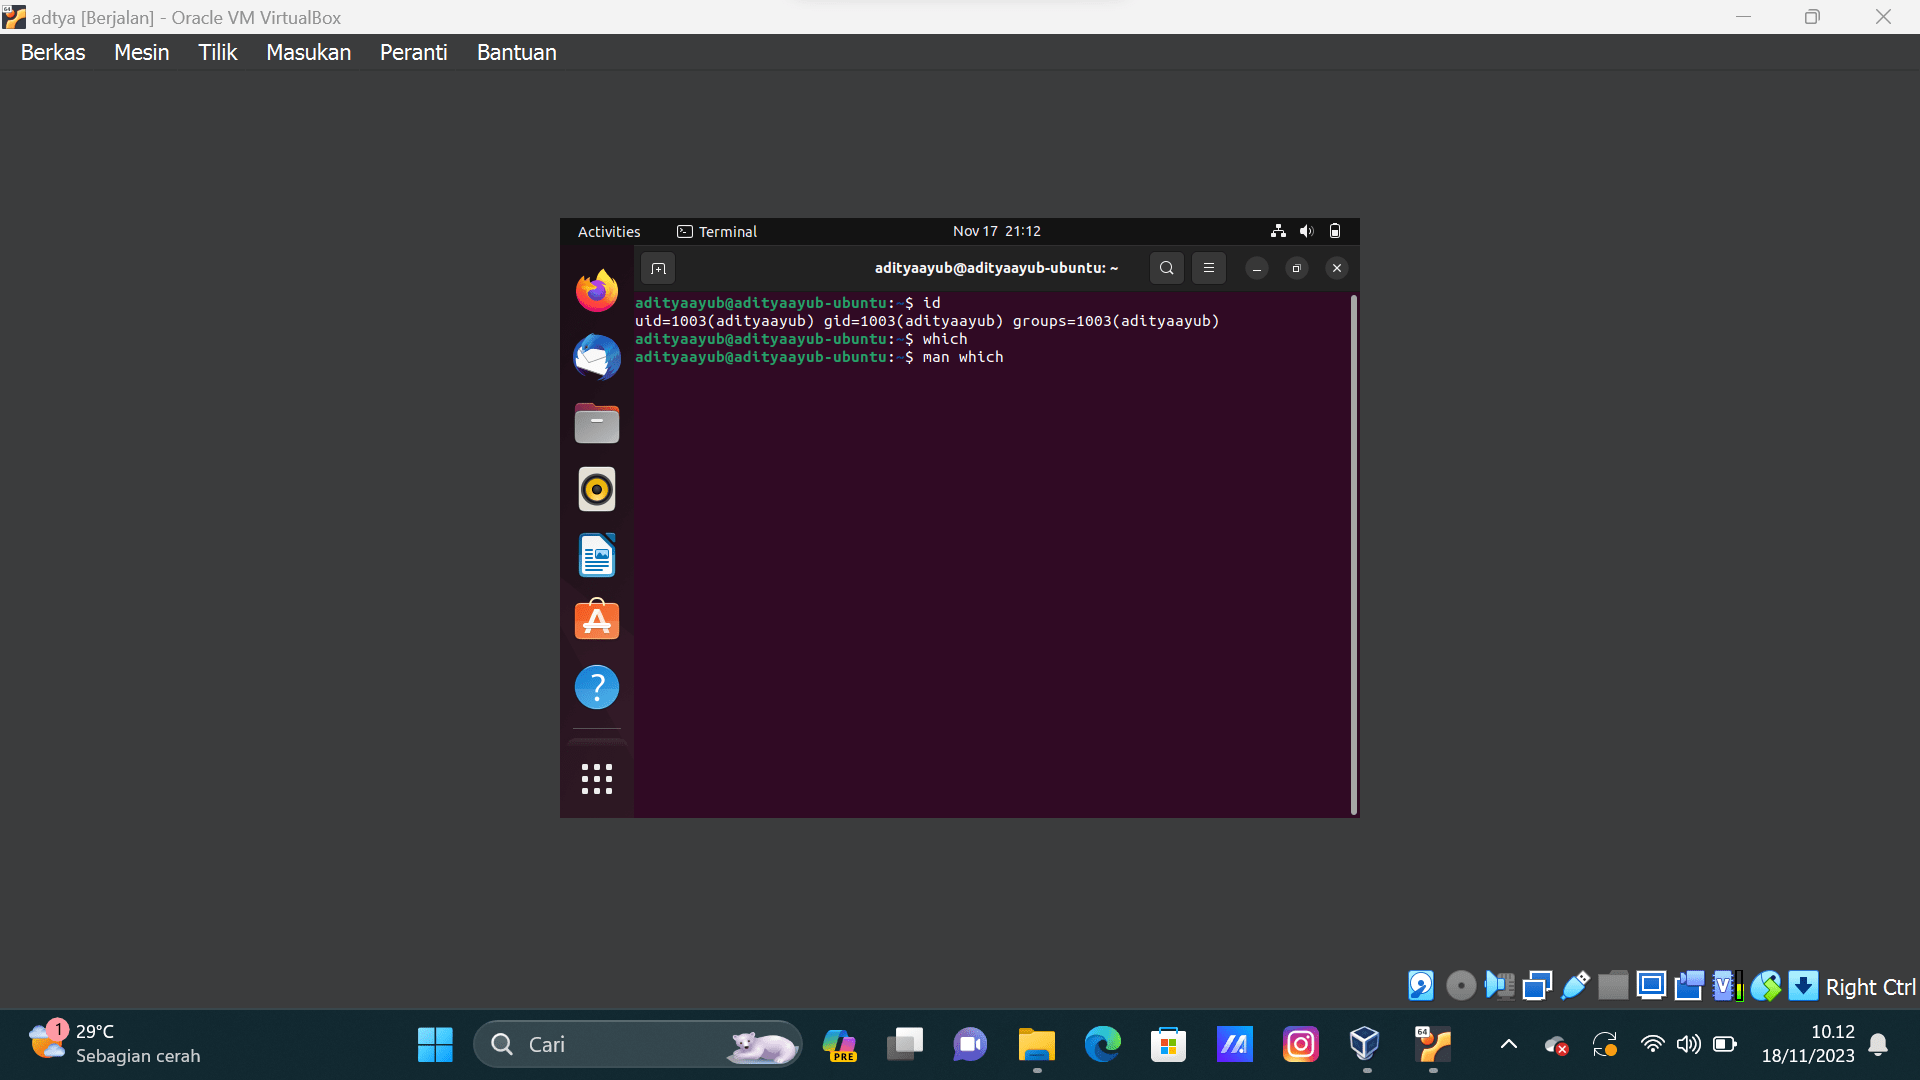
Task: Launch Thunderbird Mail from the dock
Action: coord(597,357)
